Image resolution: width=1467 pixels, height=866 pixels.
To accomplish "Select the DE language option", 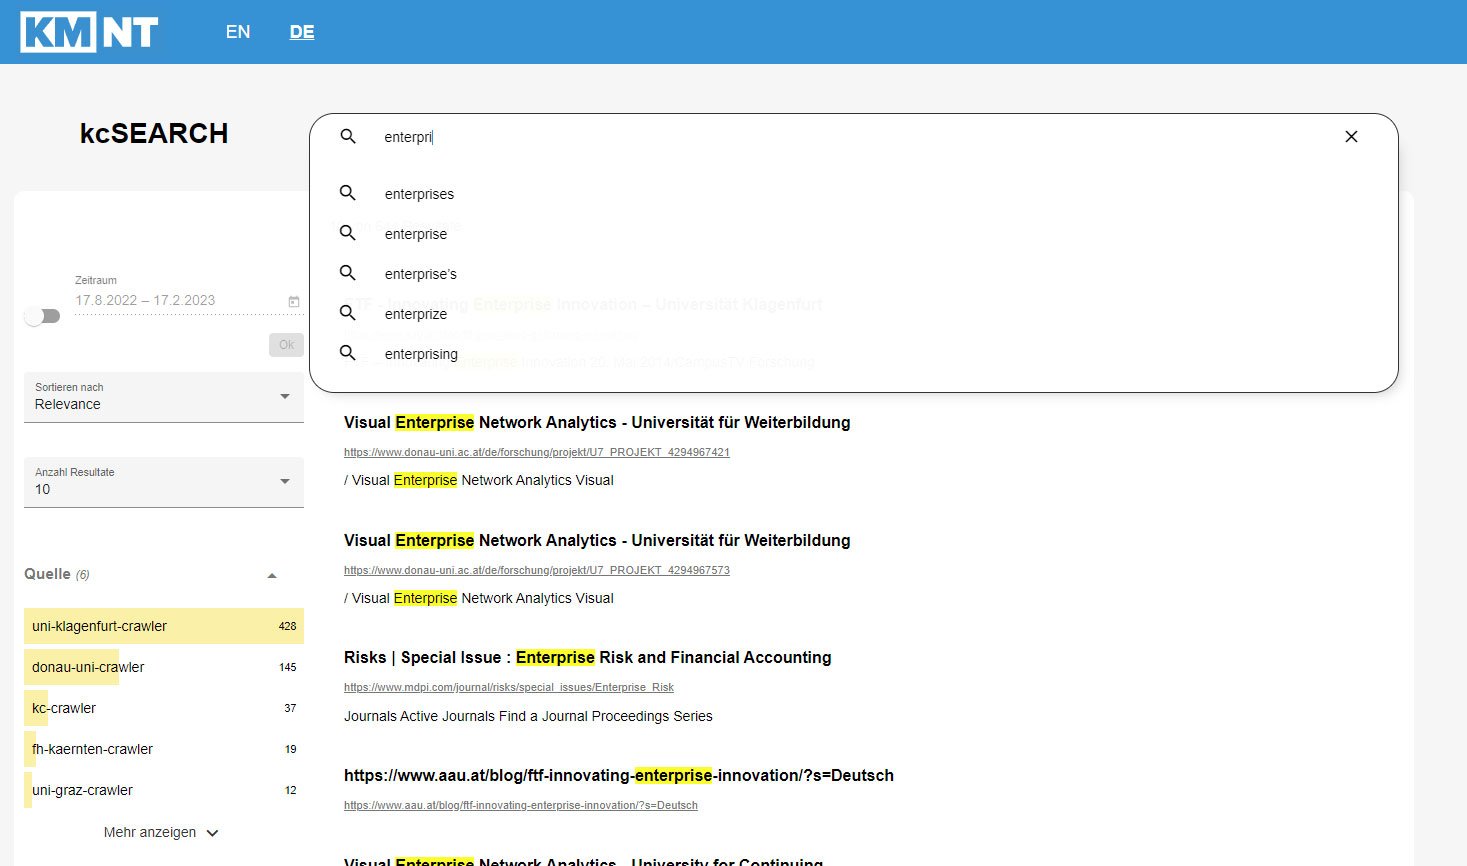I will [x=302, y=32].
